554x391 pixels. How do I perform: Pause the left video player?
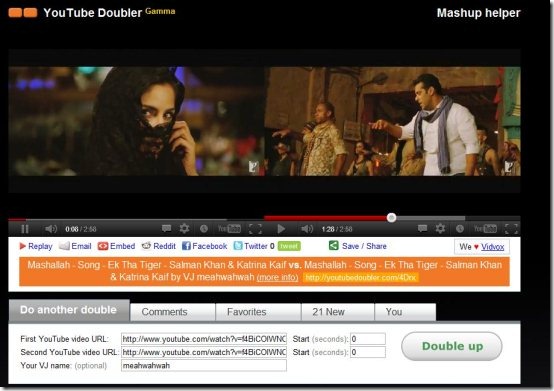click(x=25, y=229)
